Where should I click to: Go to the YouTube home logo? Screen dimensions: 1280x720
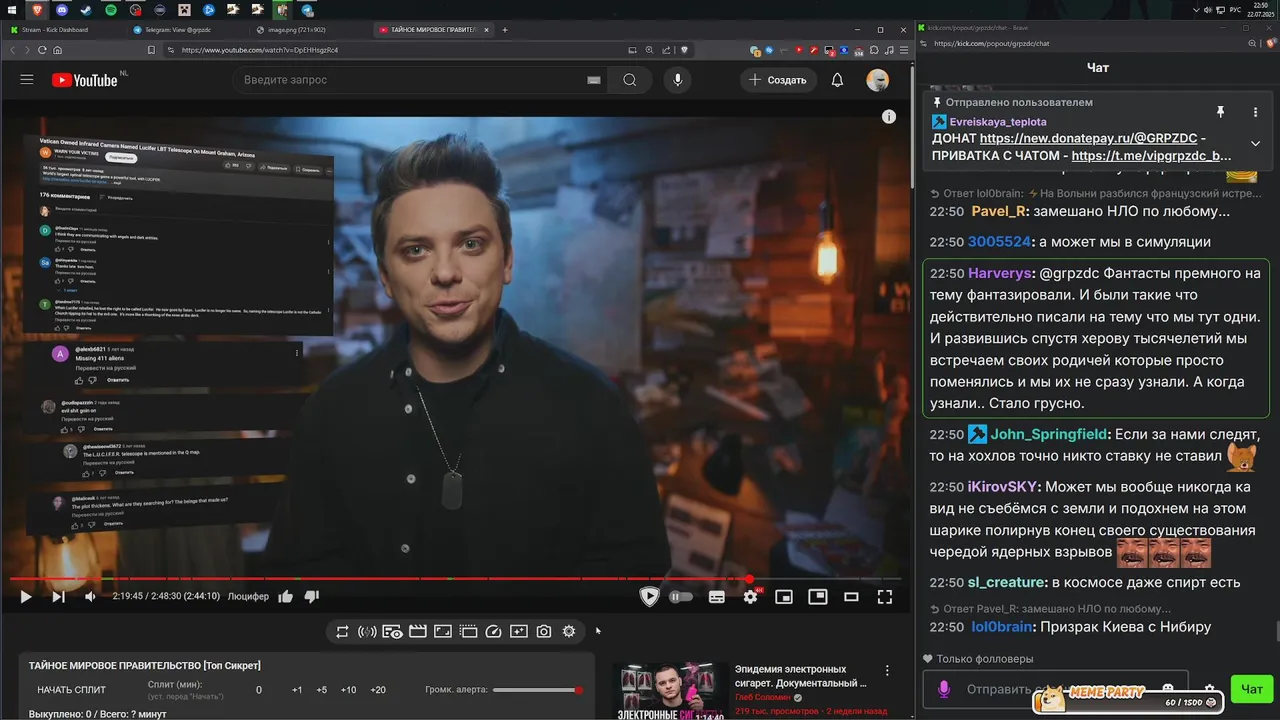point(85,80)
